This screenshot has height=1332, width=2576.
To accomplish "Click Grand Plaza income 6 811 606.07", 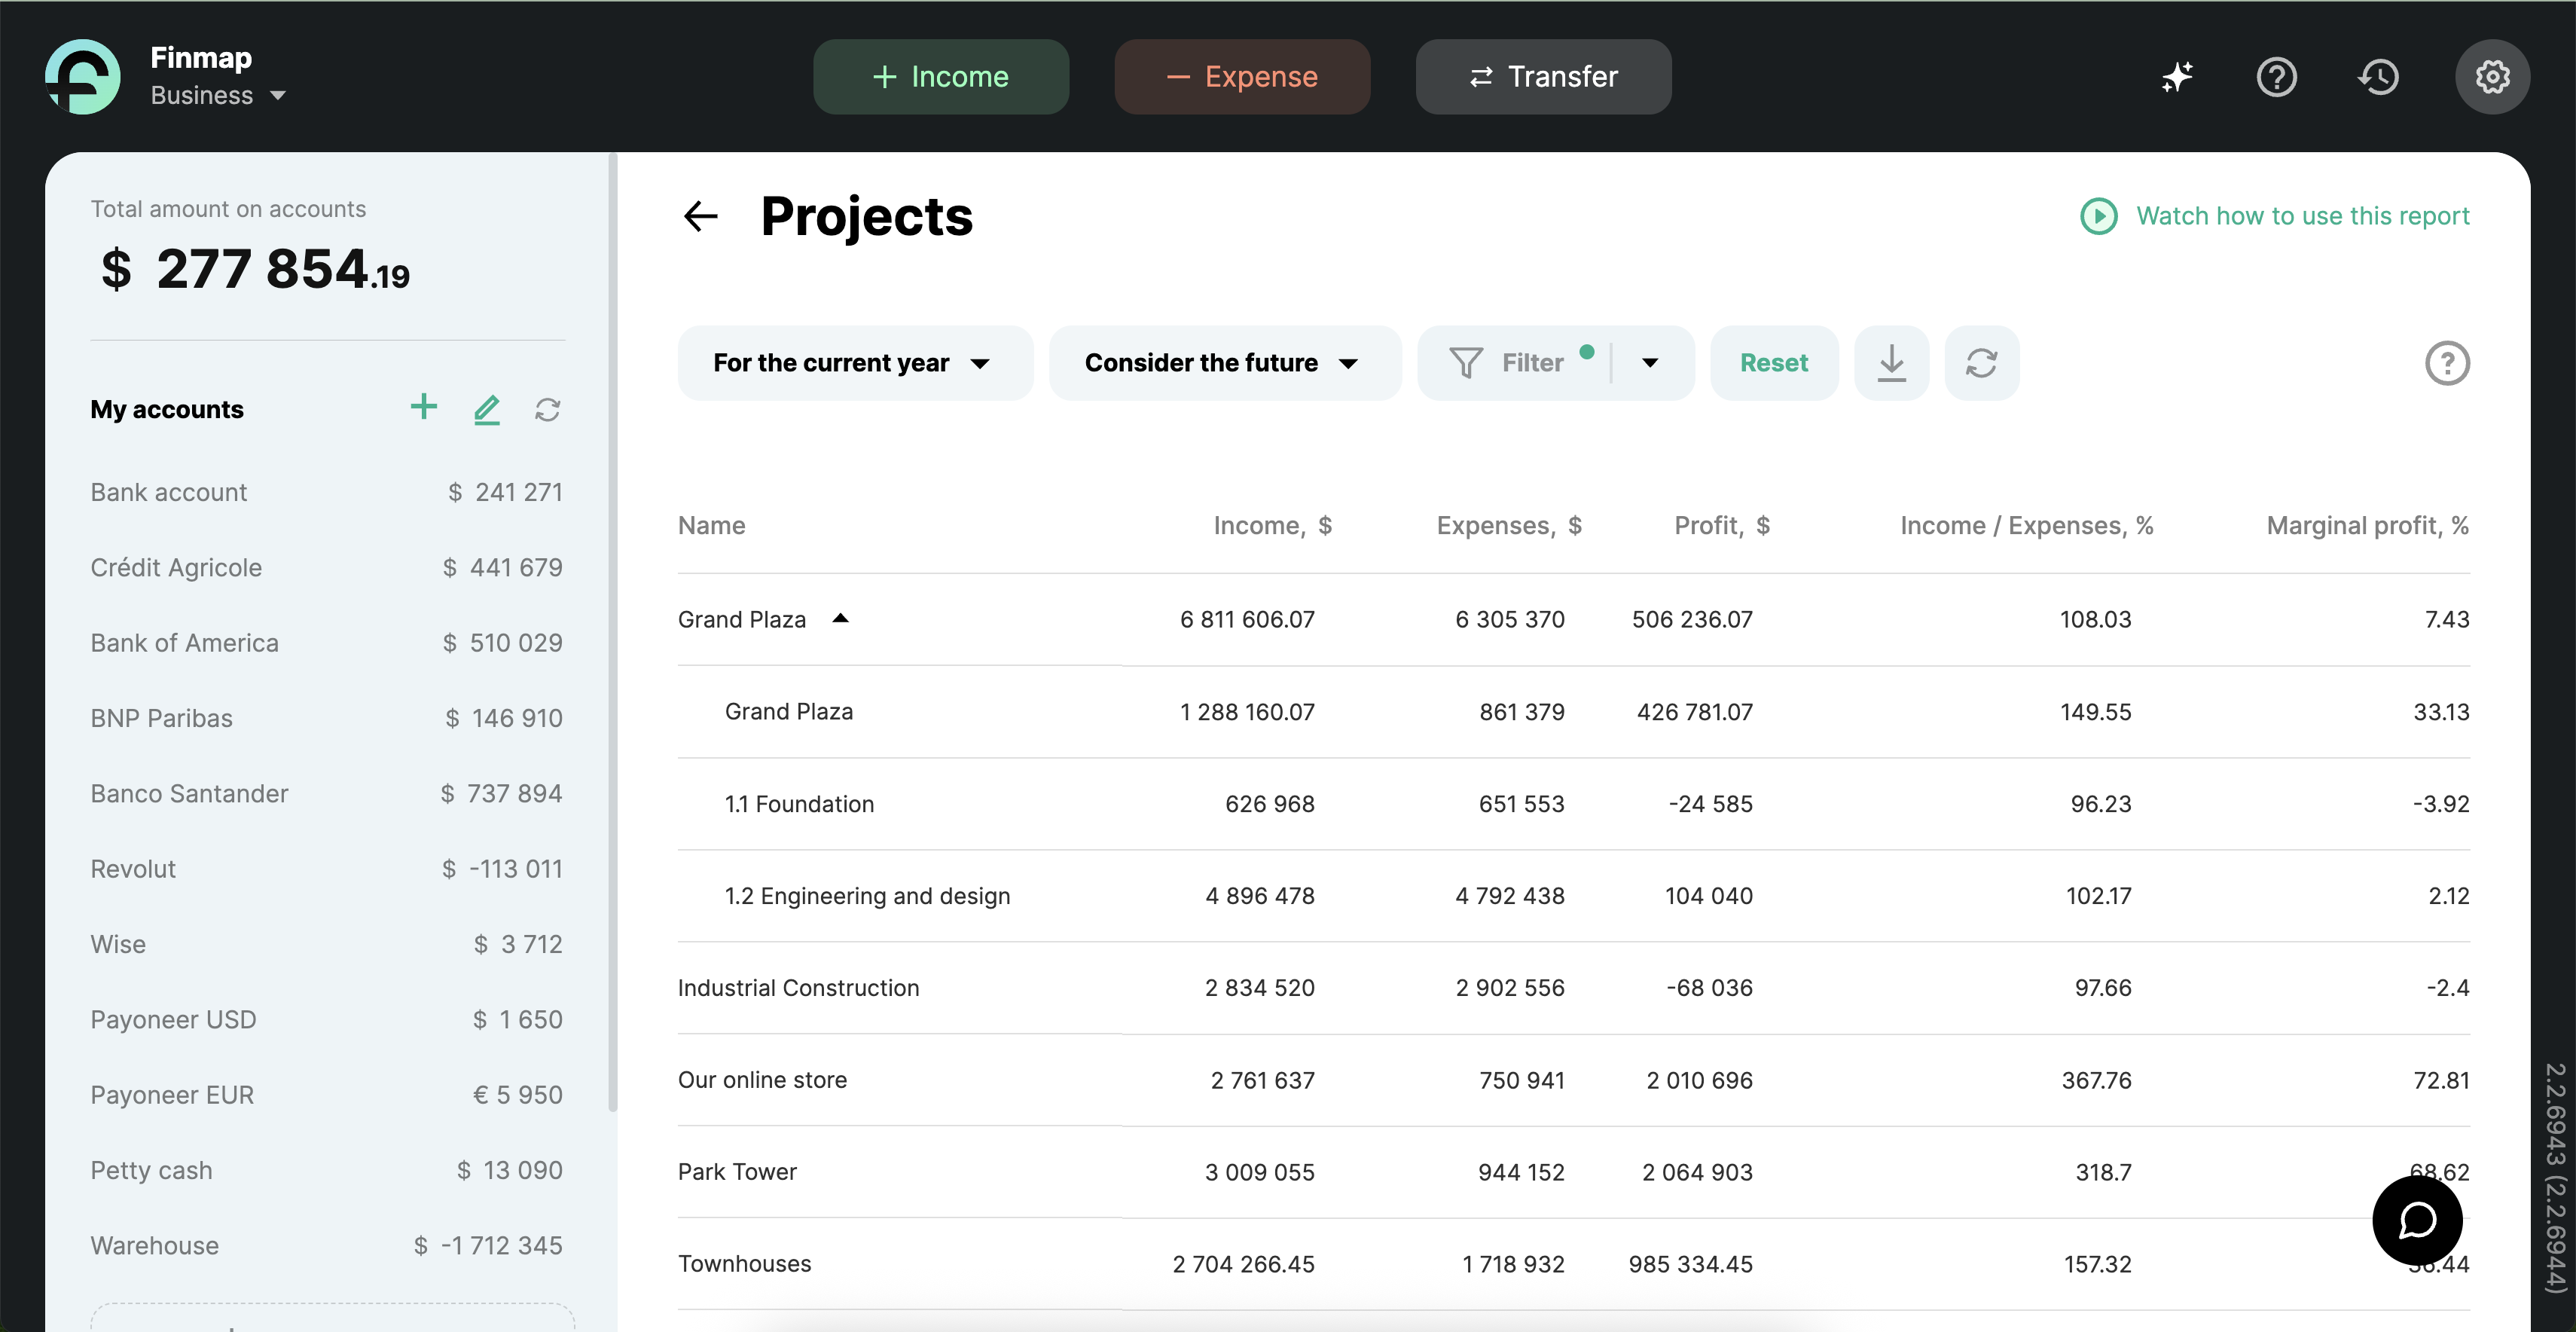I will click(x=1247, y=620).
